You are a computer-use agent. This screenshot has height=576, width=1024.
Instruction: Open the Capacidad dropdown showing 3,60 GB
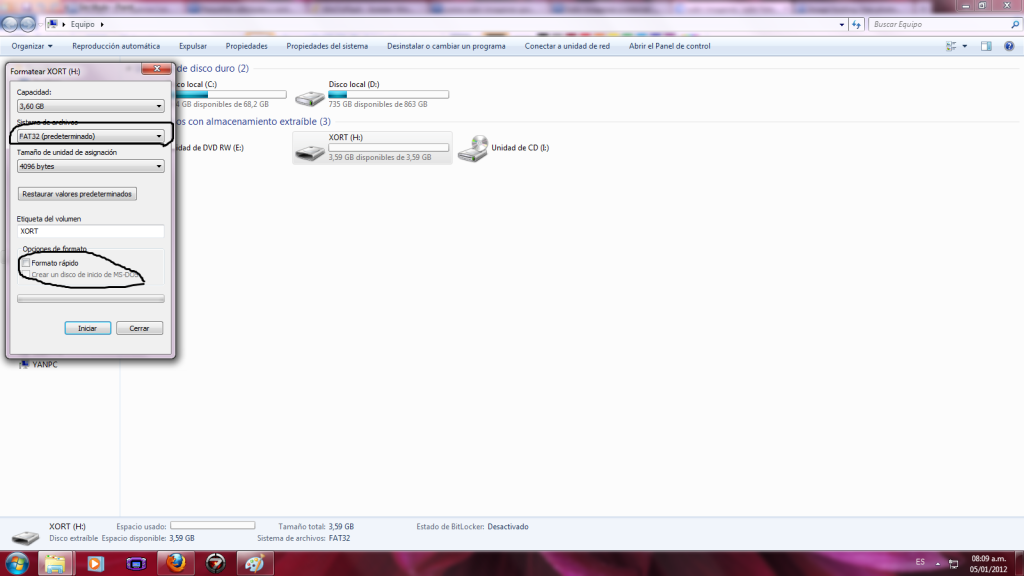(90, 106)
